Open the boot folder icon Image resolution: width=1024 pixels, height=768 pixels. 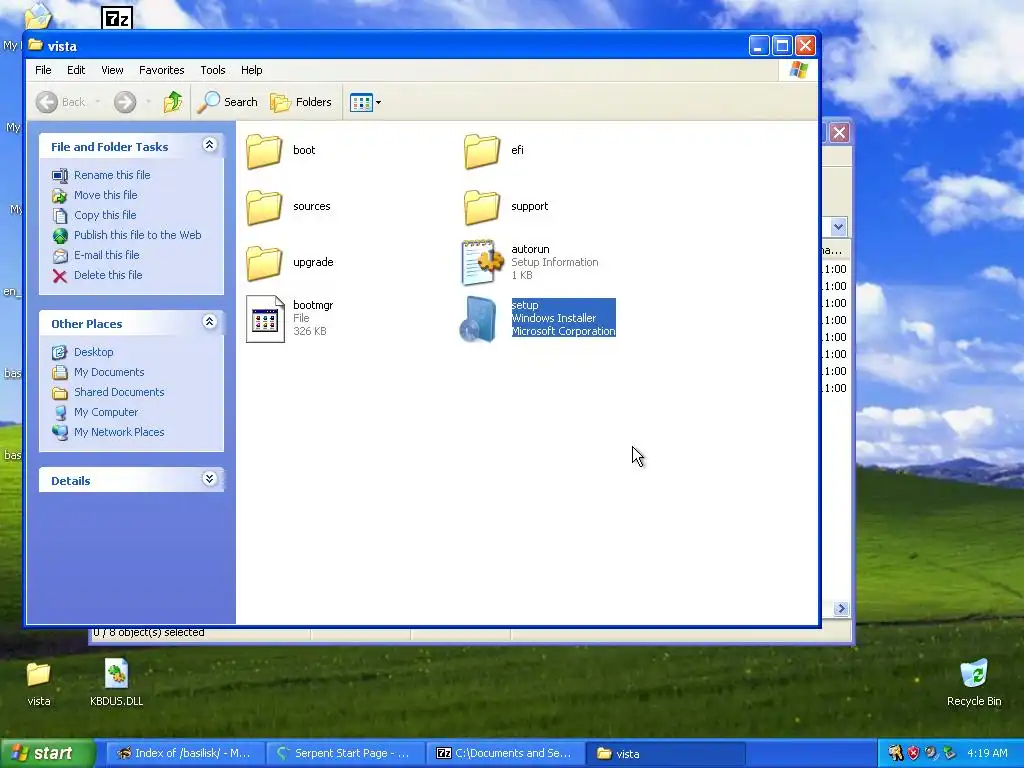pyautogui.click(x=264, y=151)
